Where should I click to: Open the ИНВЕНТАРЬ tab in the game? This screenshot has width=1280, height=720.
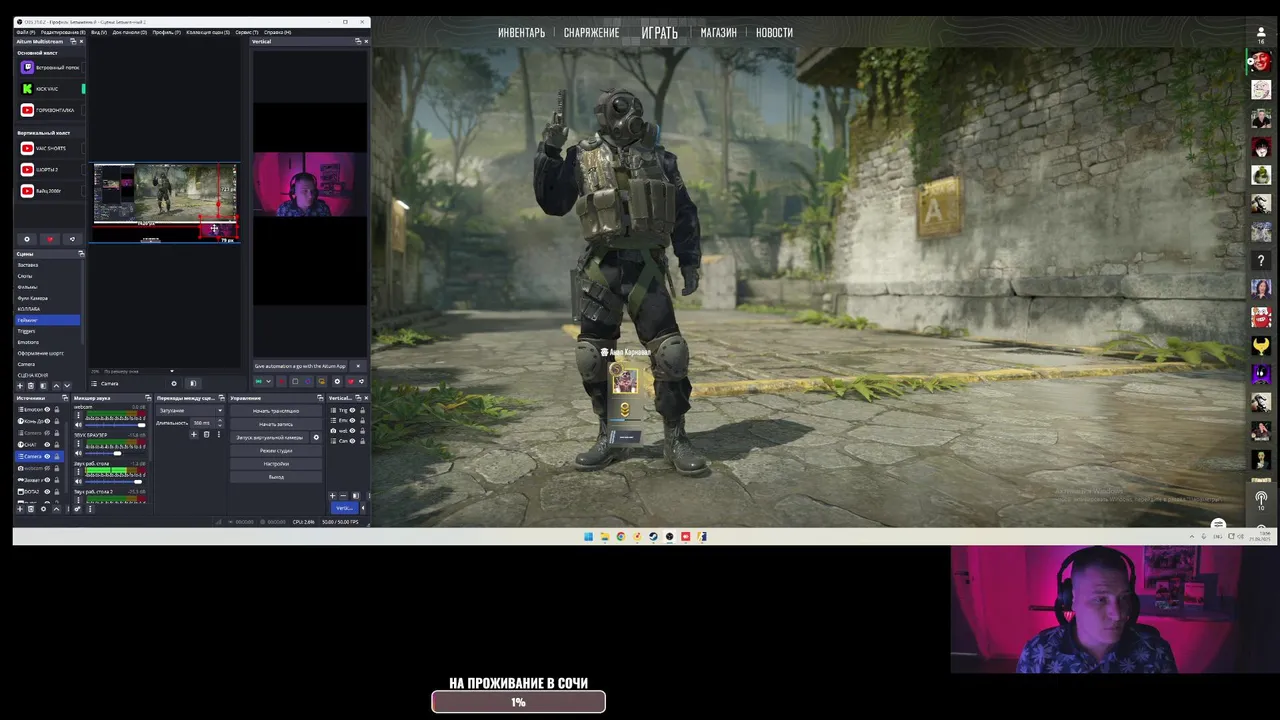point(521,33)
